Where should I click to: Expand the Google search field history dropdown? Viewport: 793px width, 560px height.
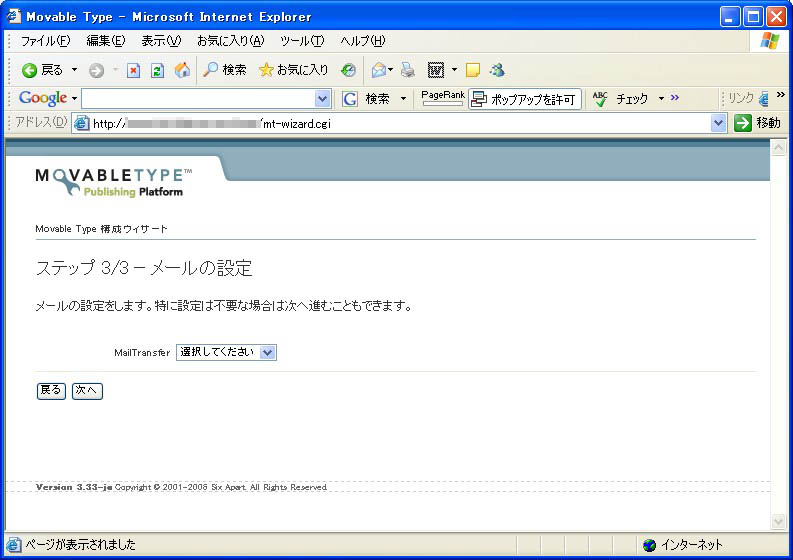323,99
